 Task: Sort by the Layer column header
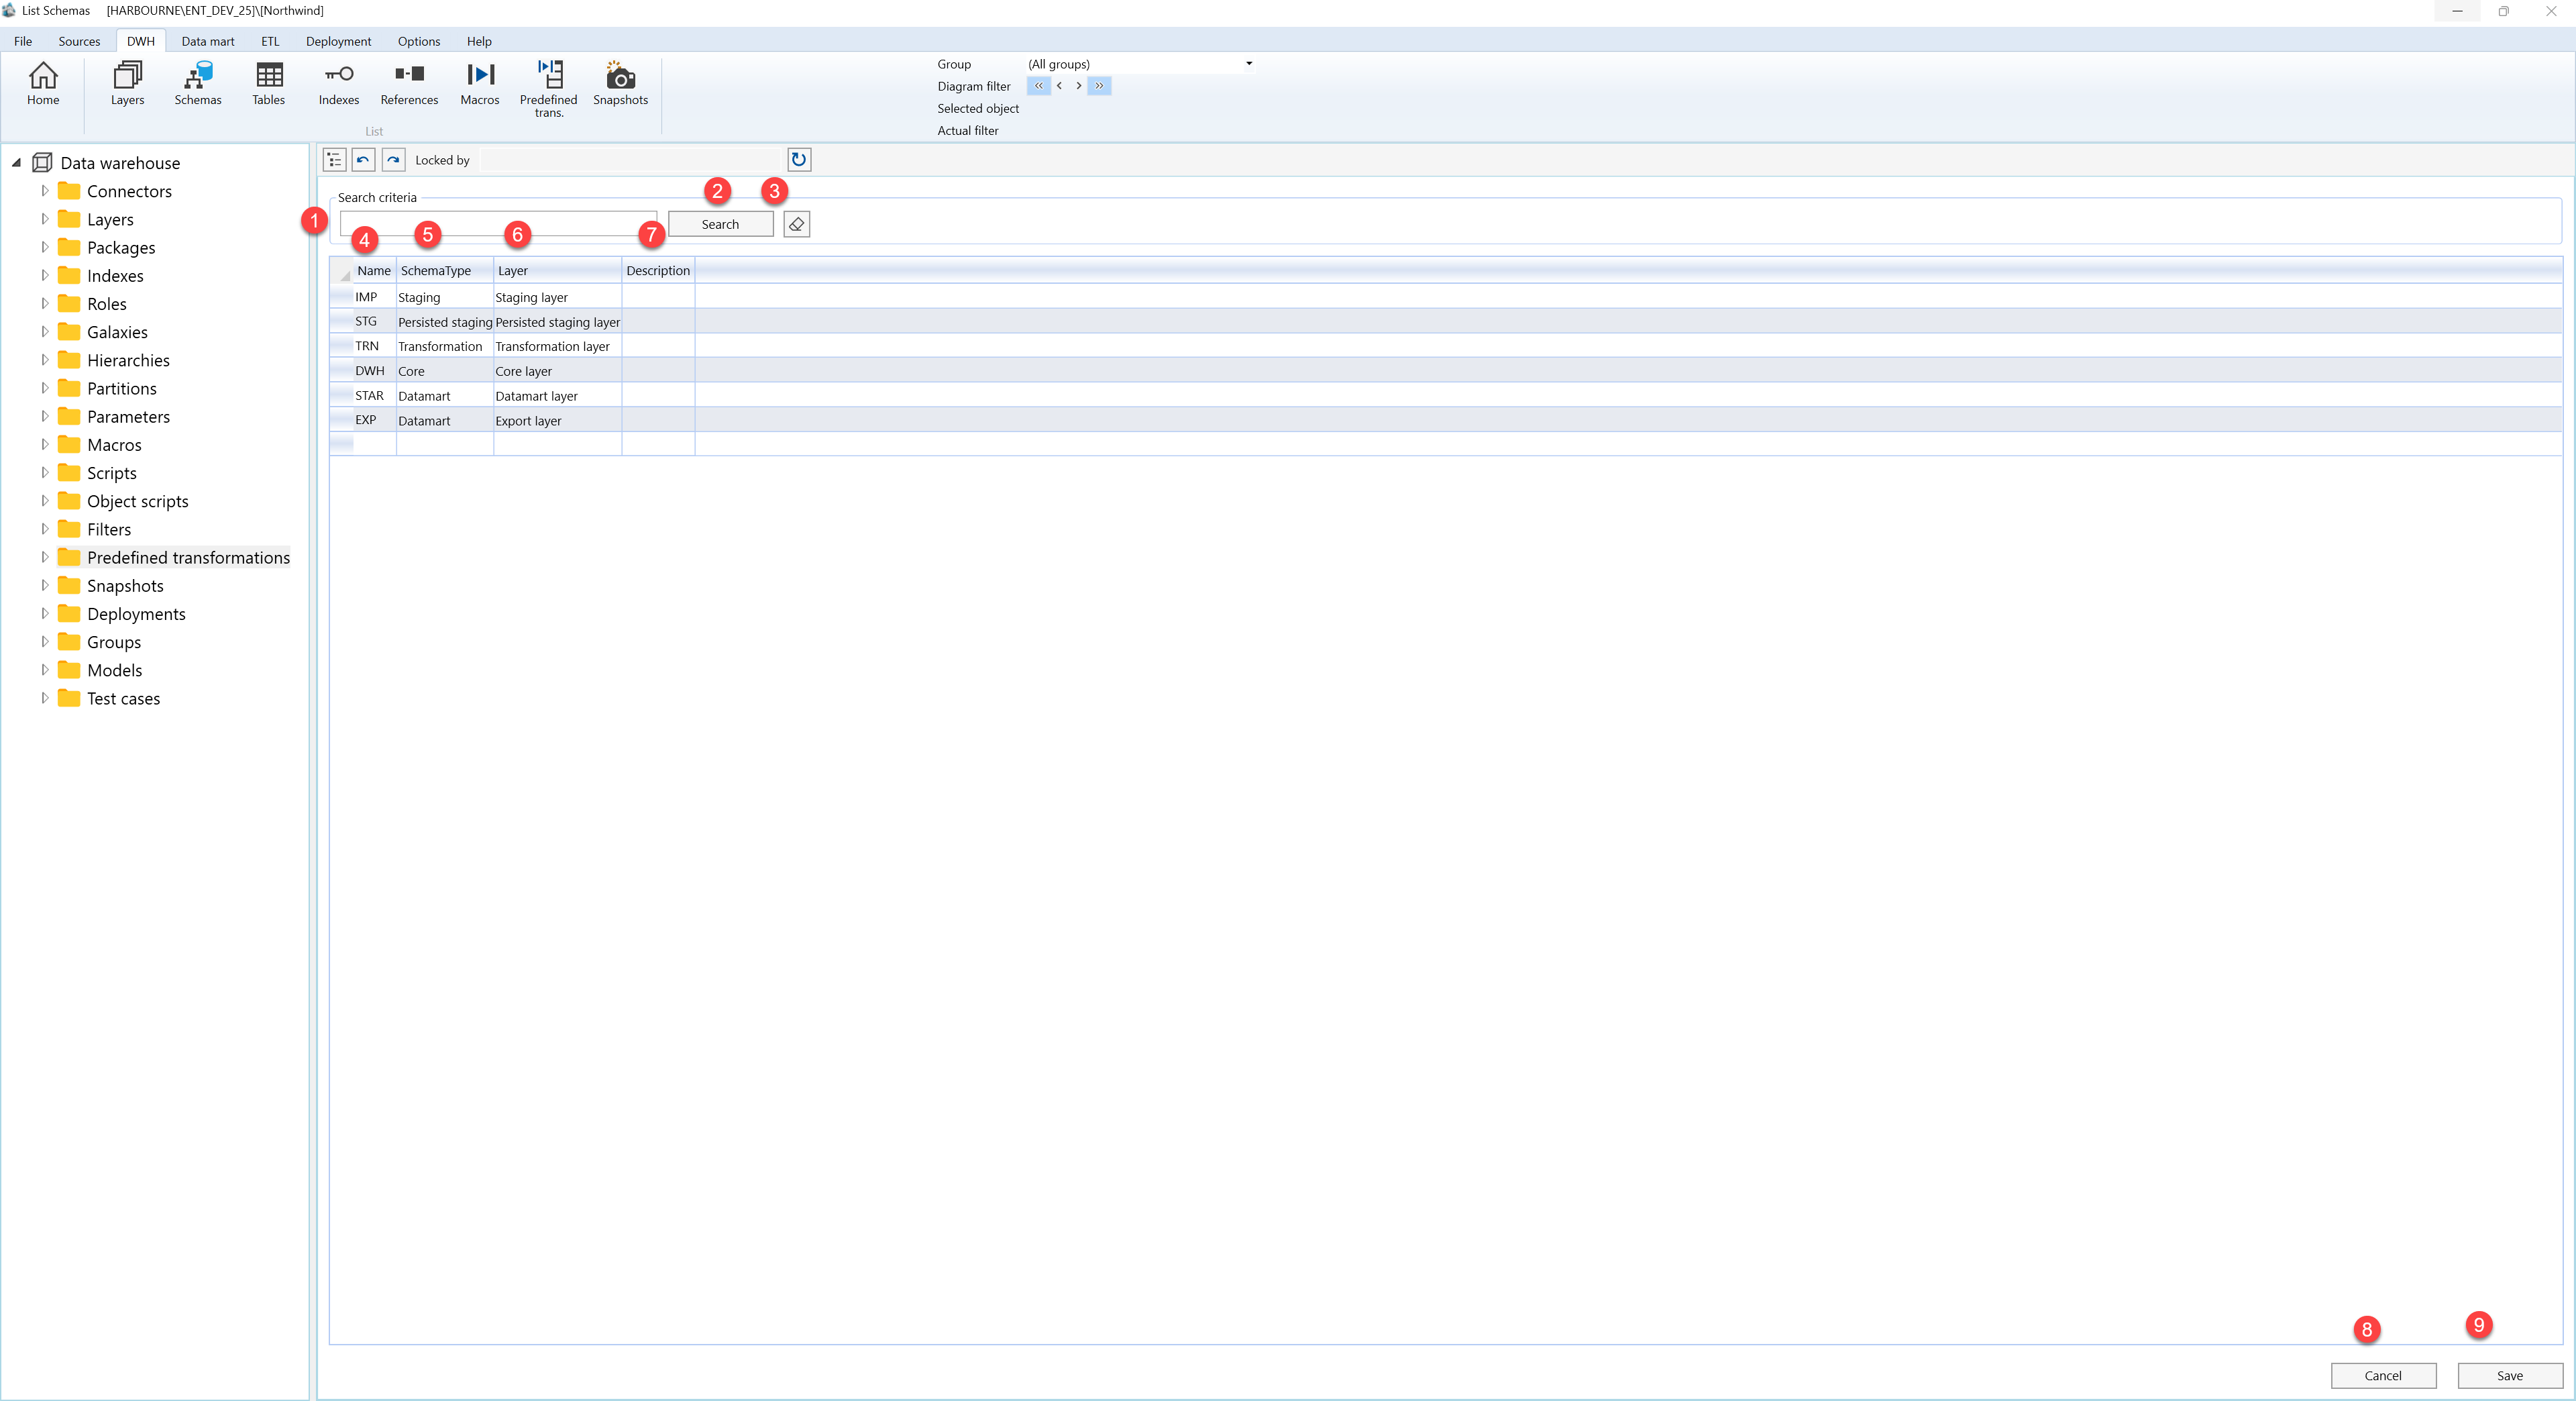557,270
